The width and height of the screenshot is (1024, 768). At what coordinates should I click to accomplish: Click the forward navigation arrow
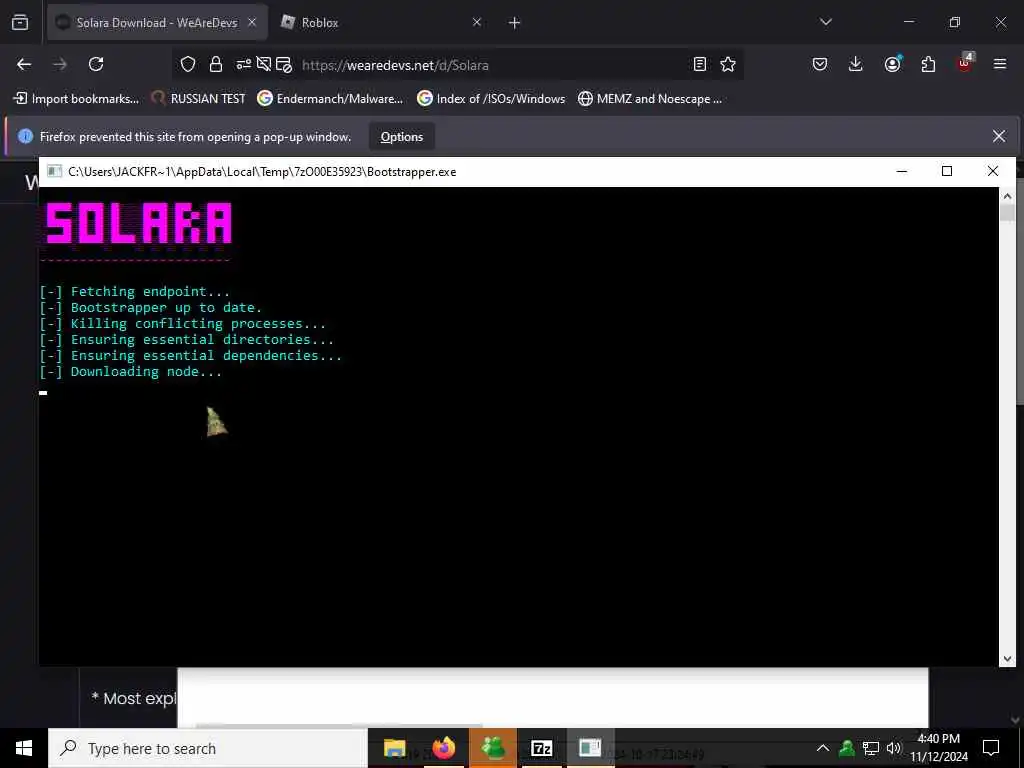tap(60, 64)
